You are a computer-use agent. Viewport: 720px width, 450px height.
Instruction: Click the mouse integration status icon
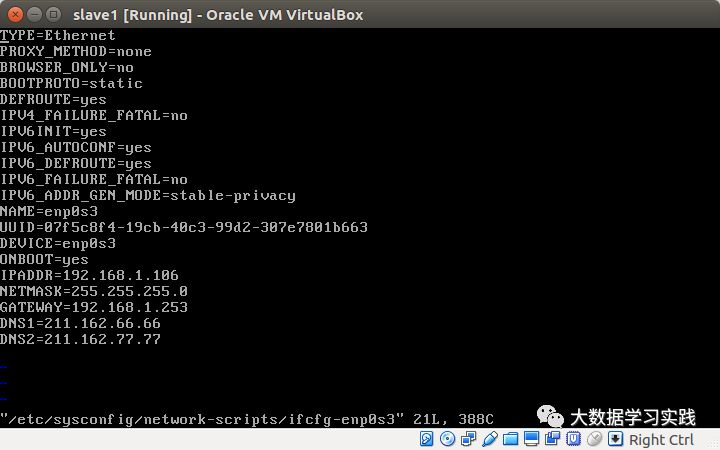pos(595,439)
